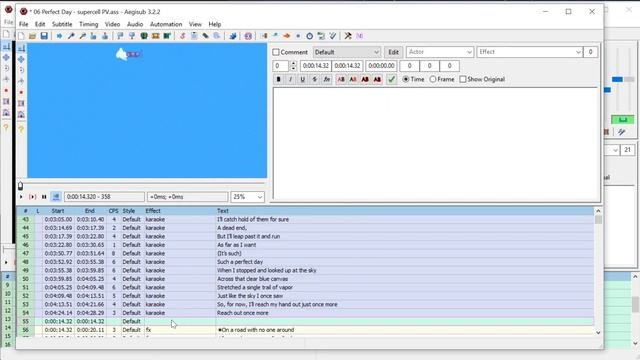Open the Actor dropdown

[440, 52]
